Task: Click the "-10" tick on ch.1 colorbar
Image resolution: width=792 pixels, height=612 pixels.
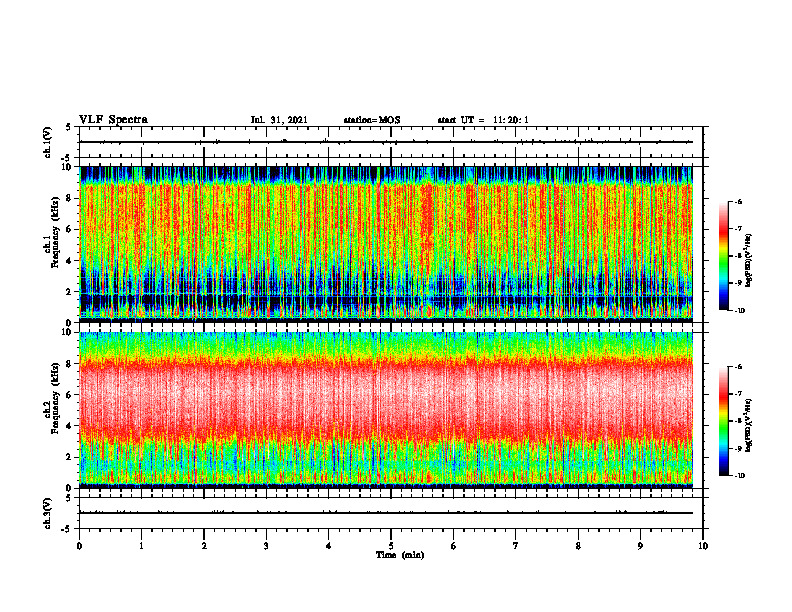Action: pos(740,311)
